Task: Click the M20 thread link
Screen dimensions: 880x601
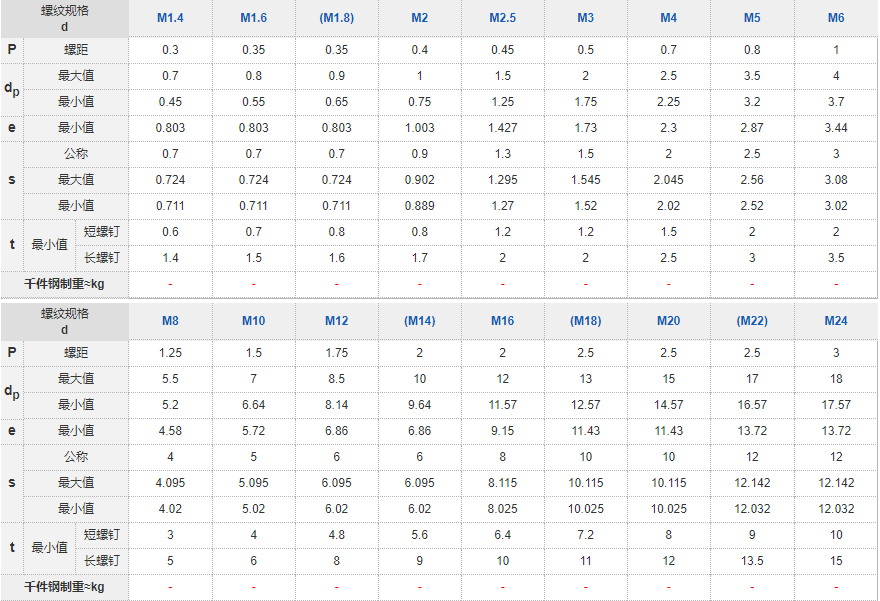Action: 668,321
